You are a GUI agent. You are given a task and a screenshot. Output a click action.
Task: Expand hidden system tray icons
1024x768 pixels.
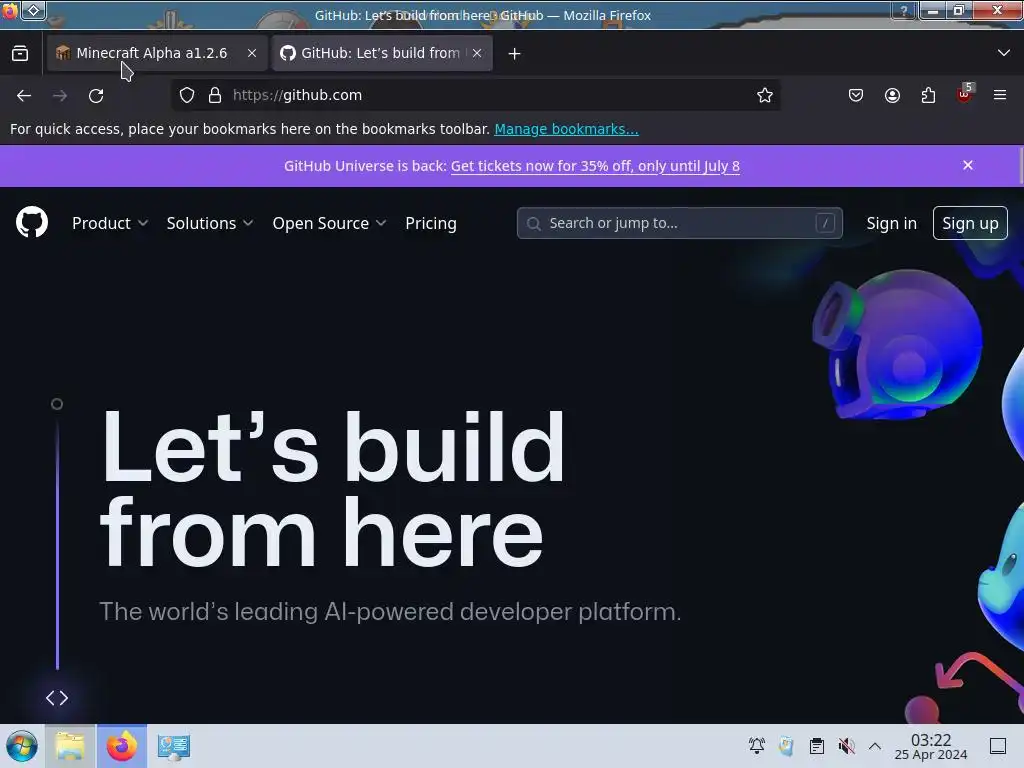875,746
